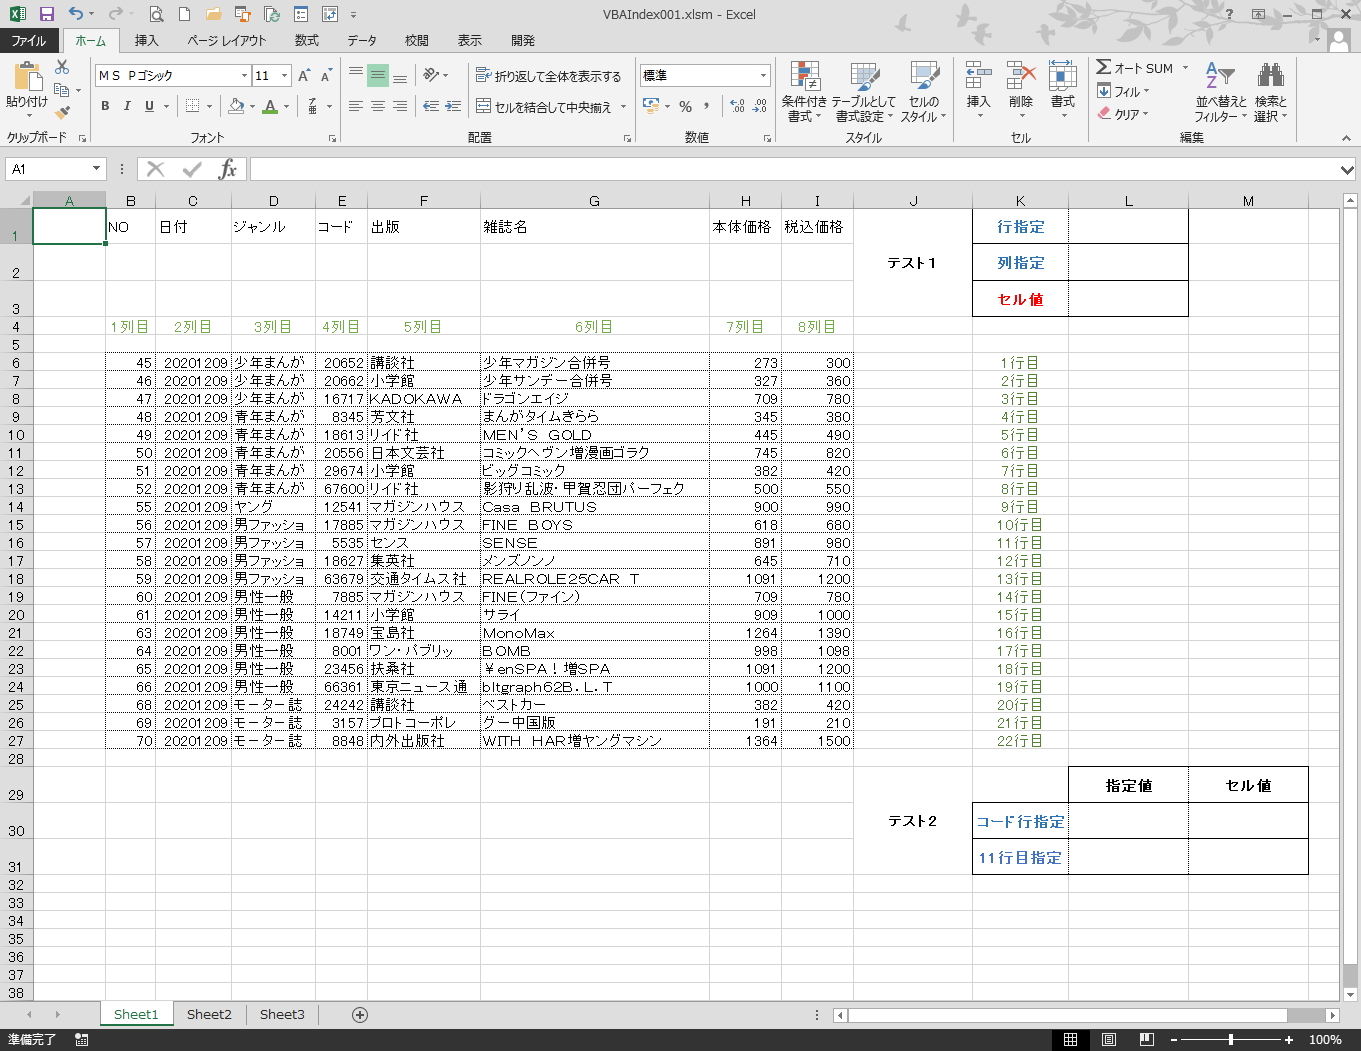This screenshot has width=1361, height=1051.
Task: Increase font size with larger A
Action: point(304,76)
